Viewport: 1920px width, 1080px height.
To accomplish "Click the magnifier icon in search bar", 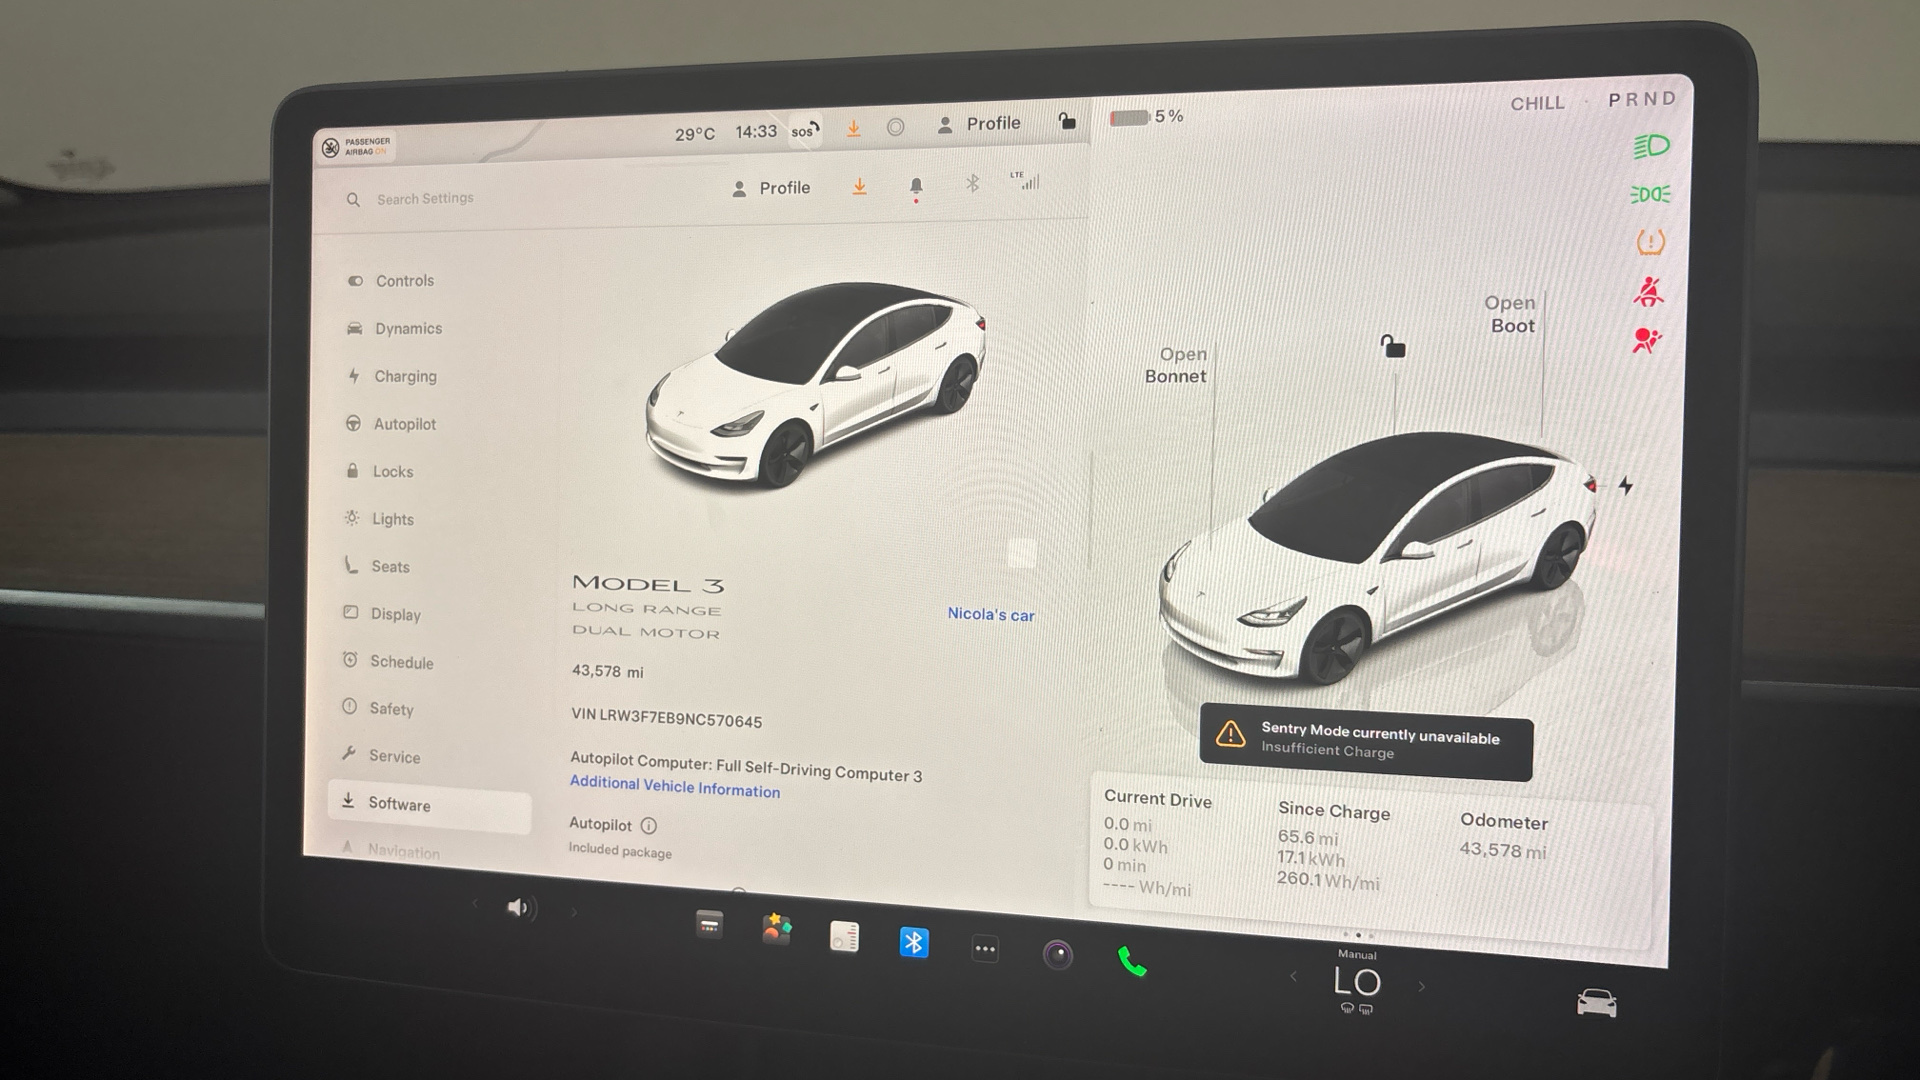I will click(353, 200).
